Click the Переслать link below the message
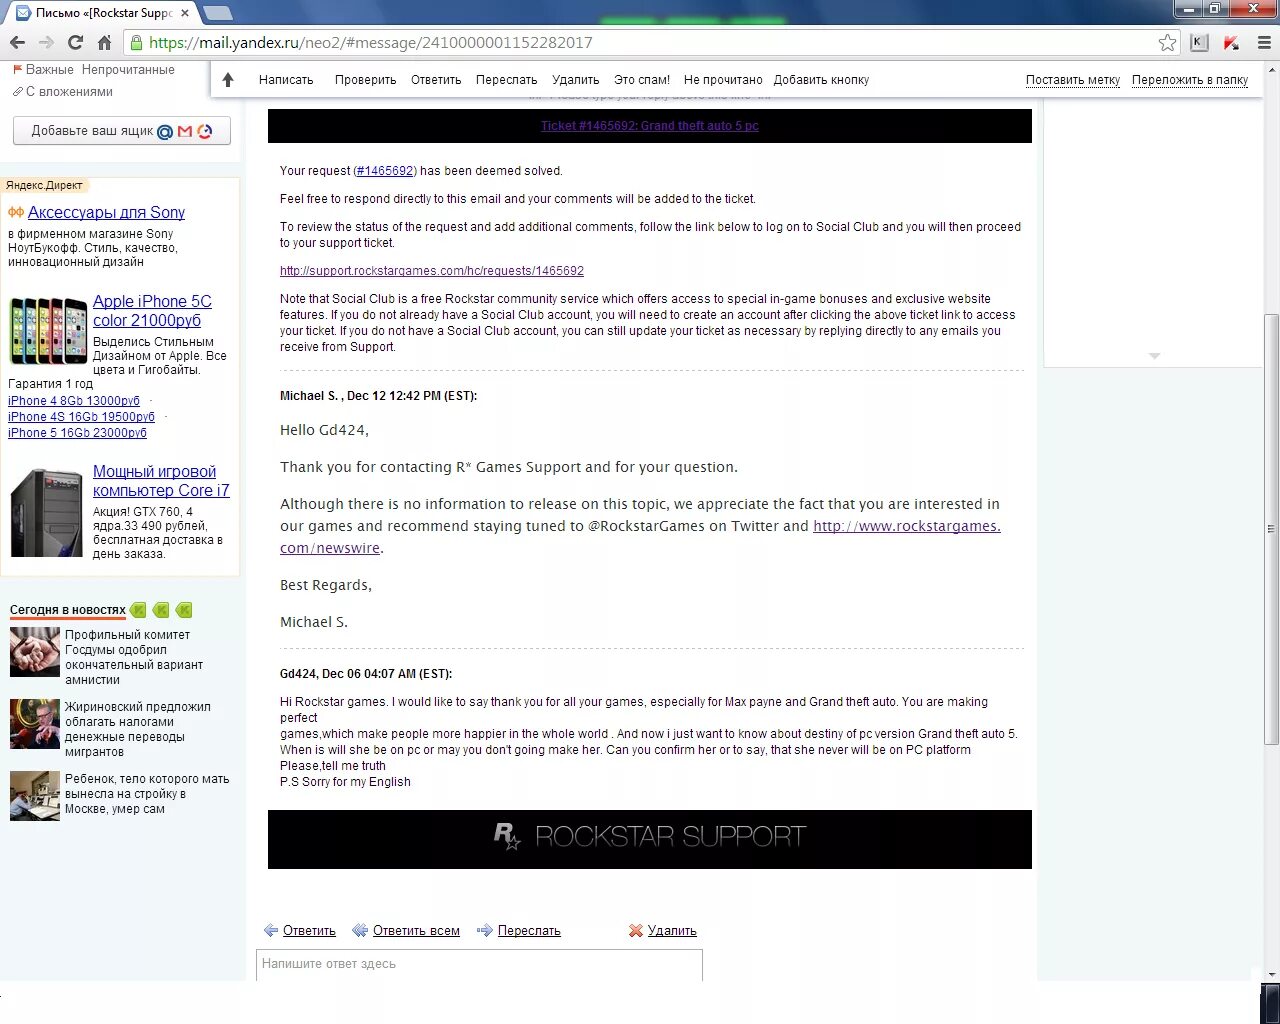 529,931
